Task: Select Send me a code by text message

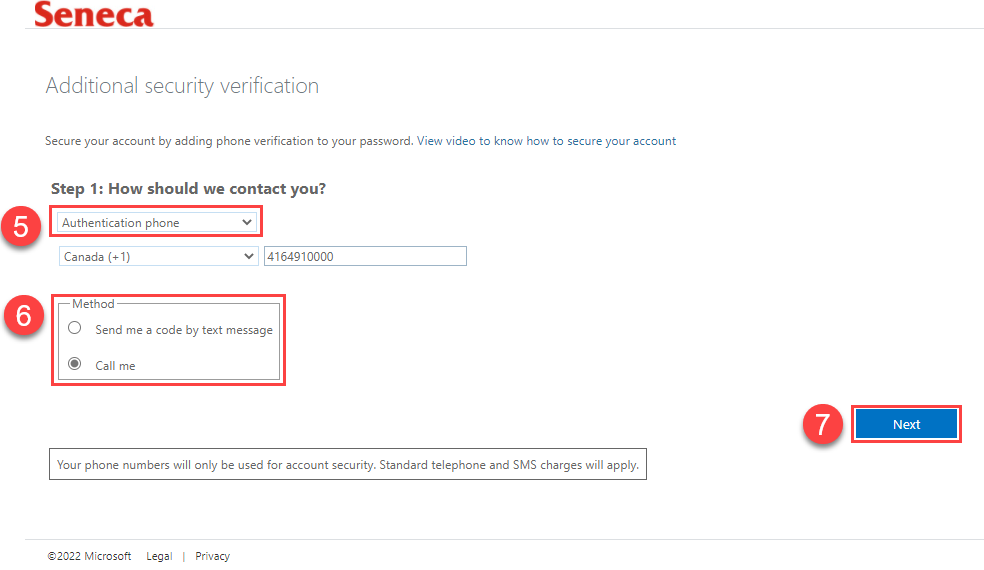Action: (75, 328)
